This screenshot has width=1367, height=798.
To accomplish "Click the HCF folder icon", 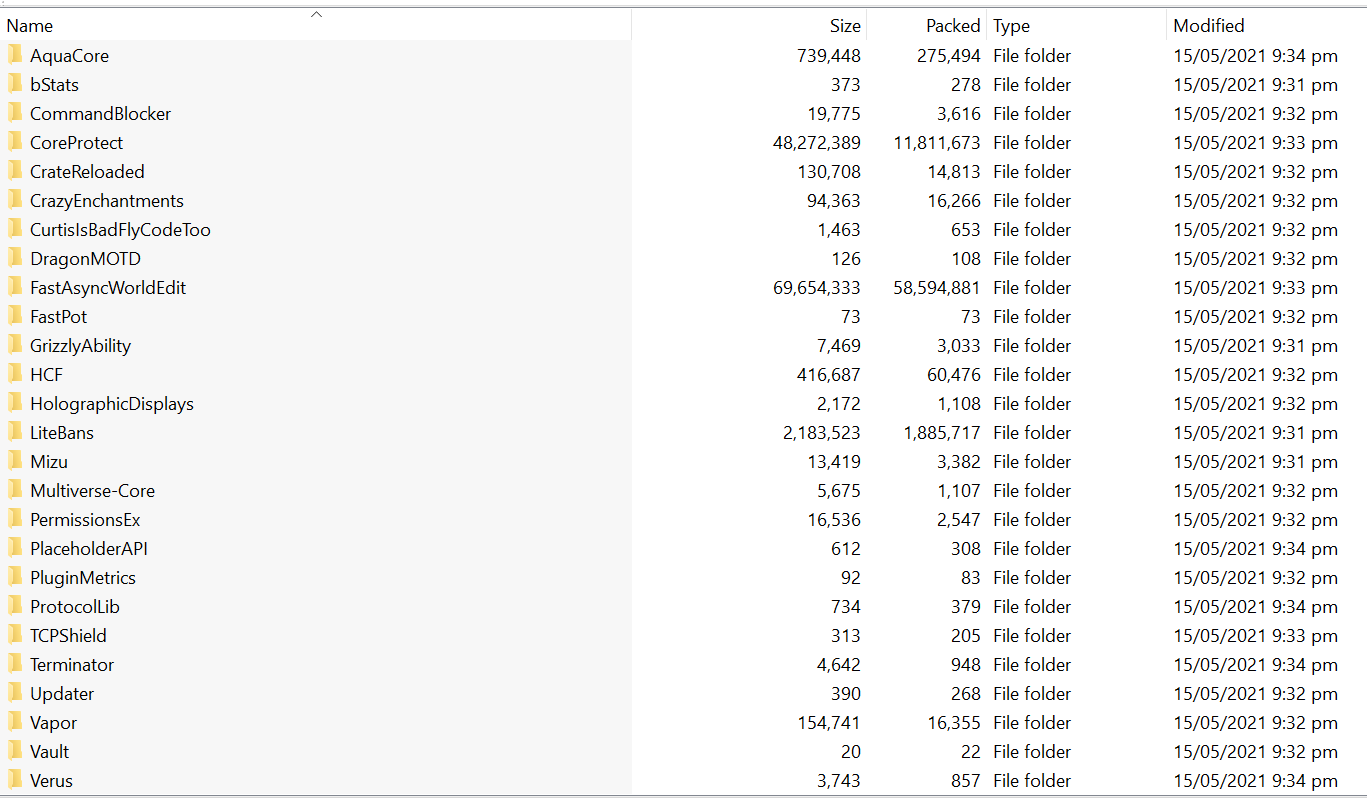I will click(x=15, y=374).
